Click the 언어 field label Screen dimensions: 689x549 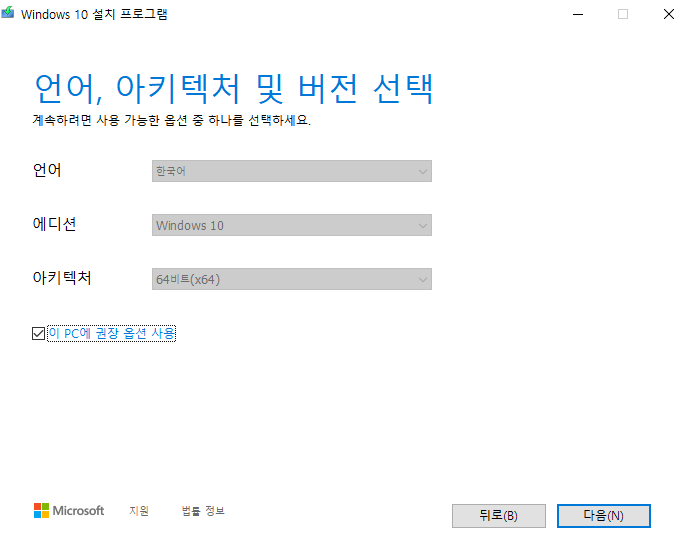[47, 170]
